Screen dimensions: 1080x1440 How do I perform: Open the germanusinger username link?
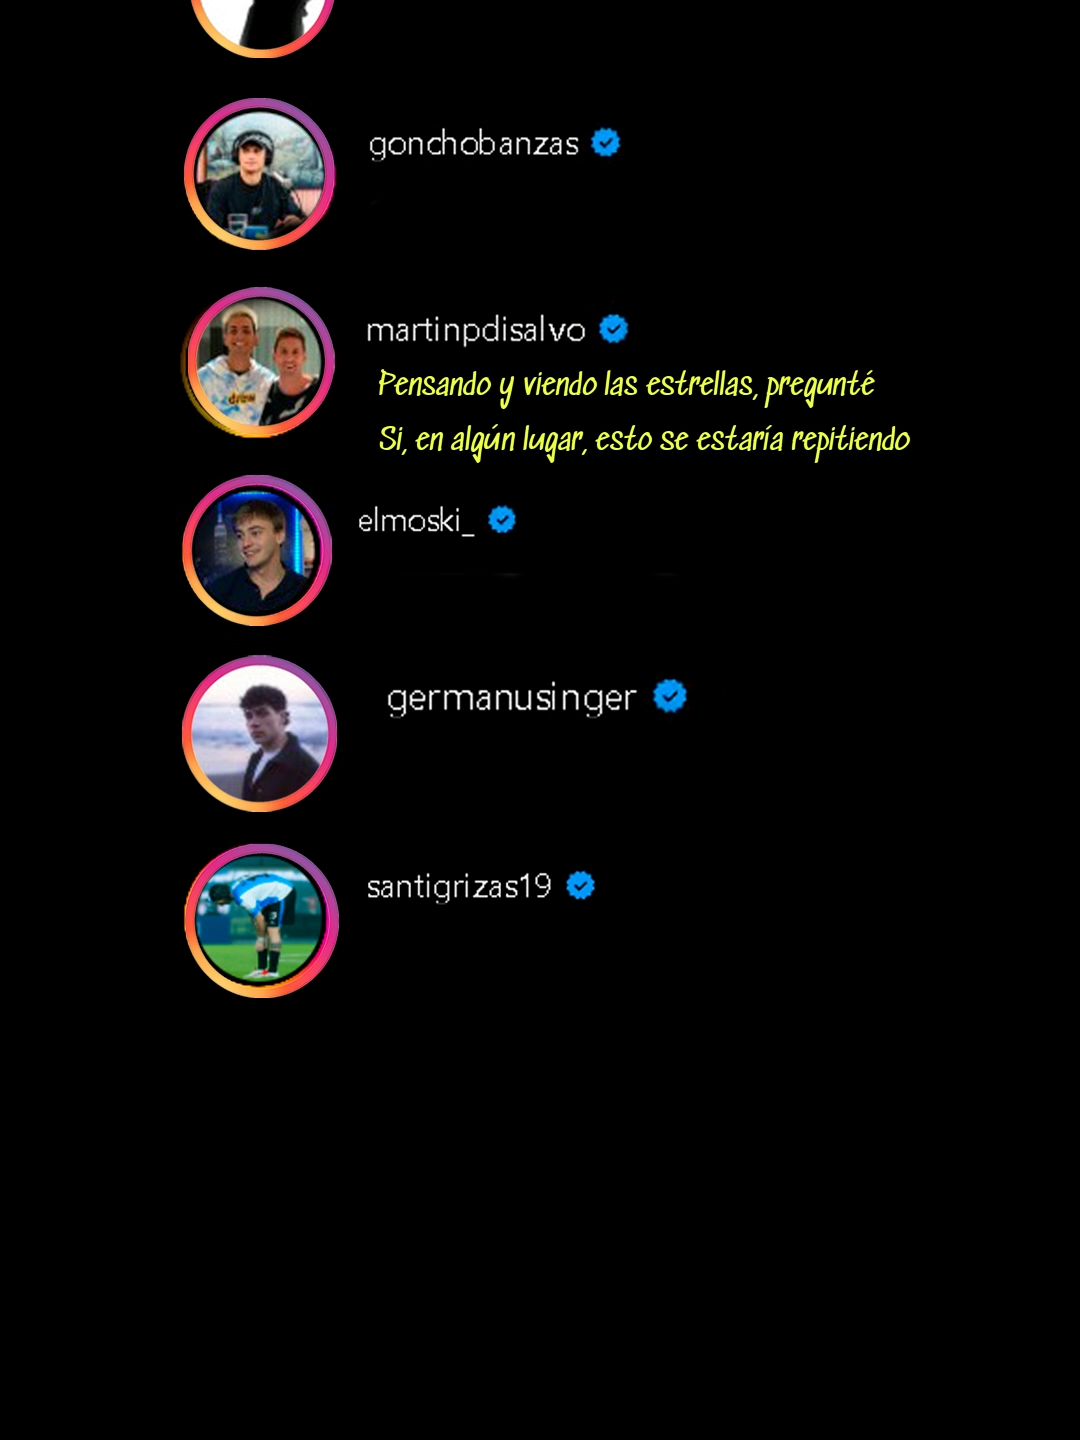[x=511, y=698]
